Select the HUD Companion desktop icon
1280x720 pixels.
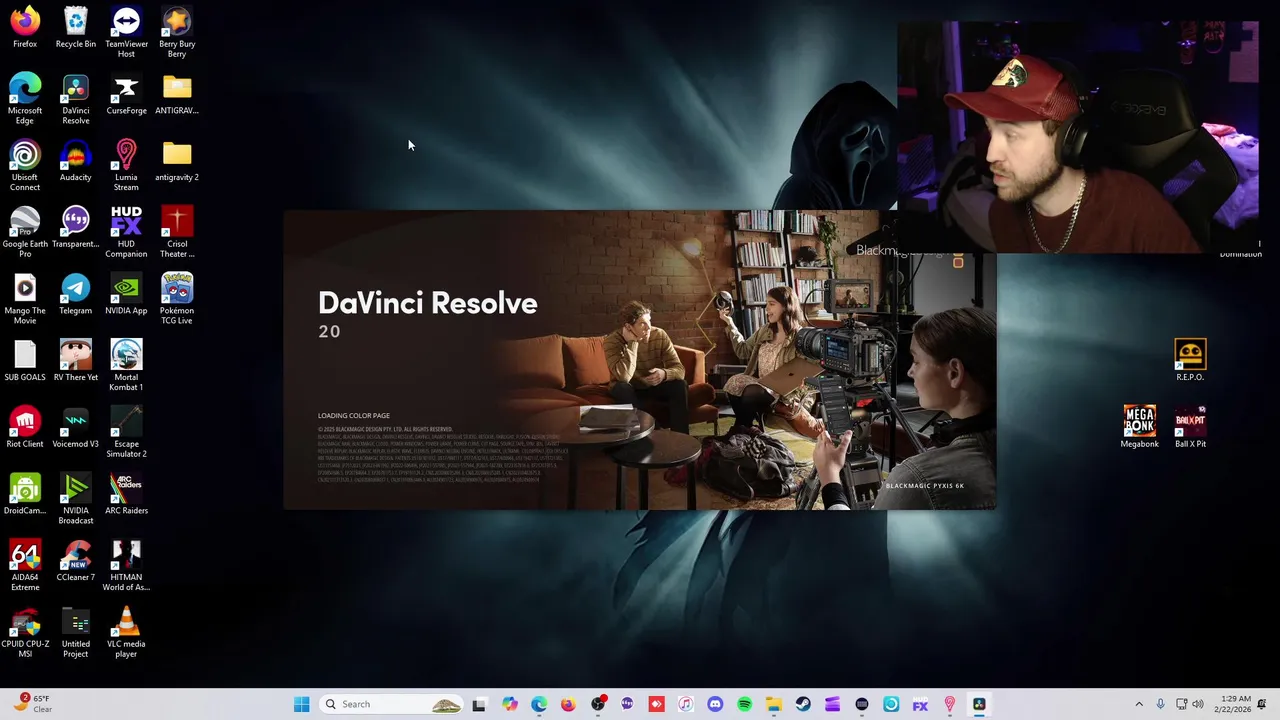[126, 233]
